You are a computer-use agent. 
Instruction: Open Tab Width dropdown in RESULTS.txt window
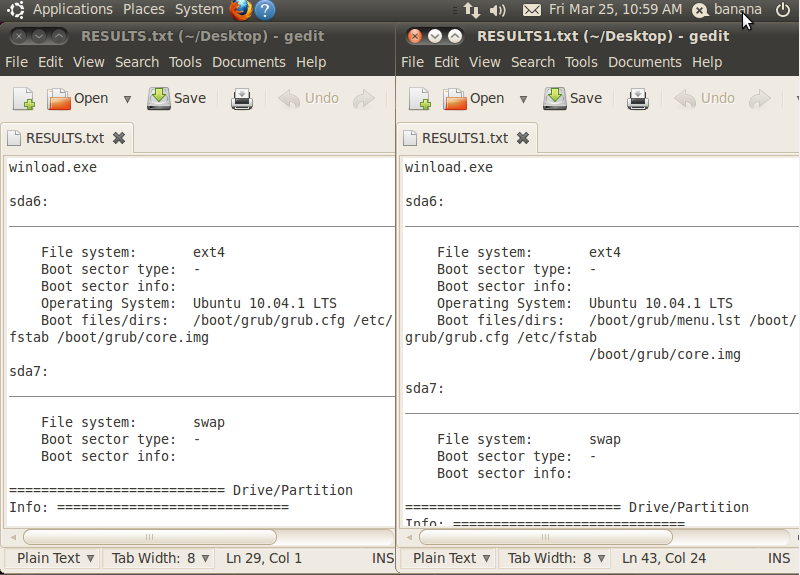161,558
